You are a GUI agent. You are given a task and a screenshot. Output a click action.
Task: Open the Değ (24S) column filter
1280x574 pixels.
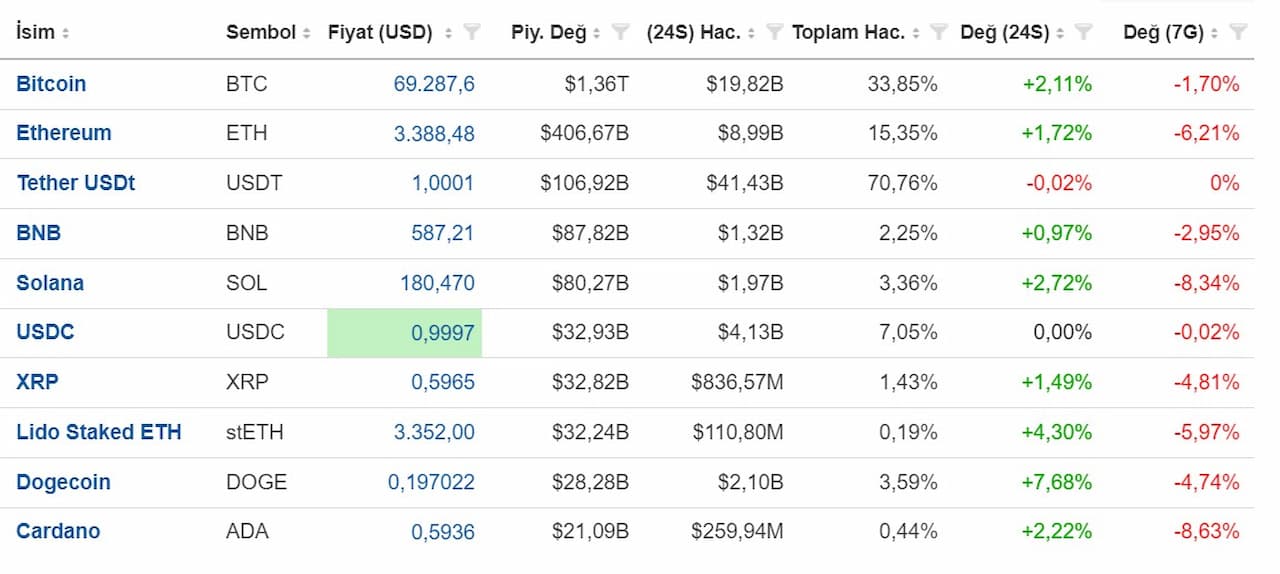tap(1083, 33)
